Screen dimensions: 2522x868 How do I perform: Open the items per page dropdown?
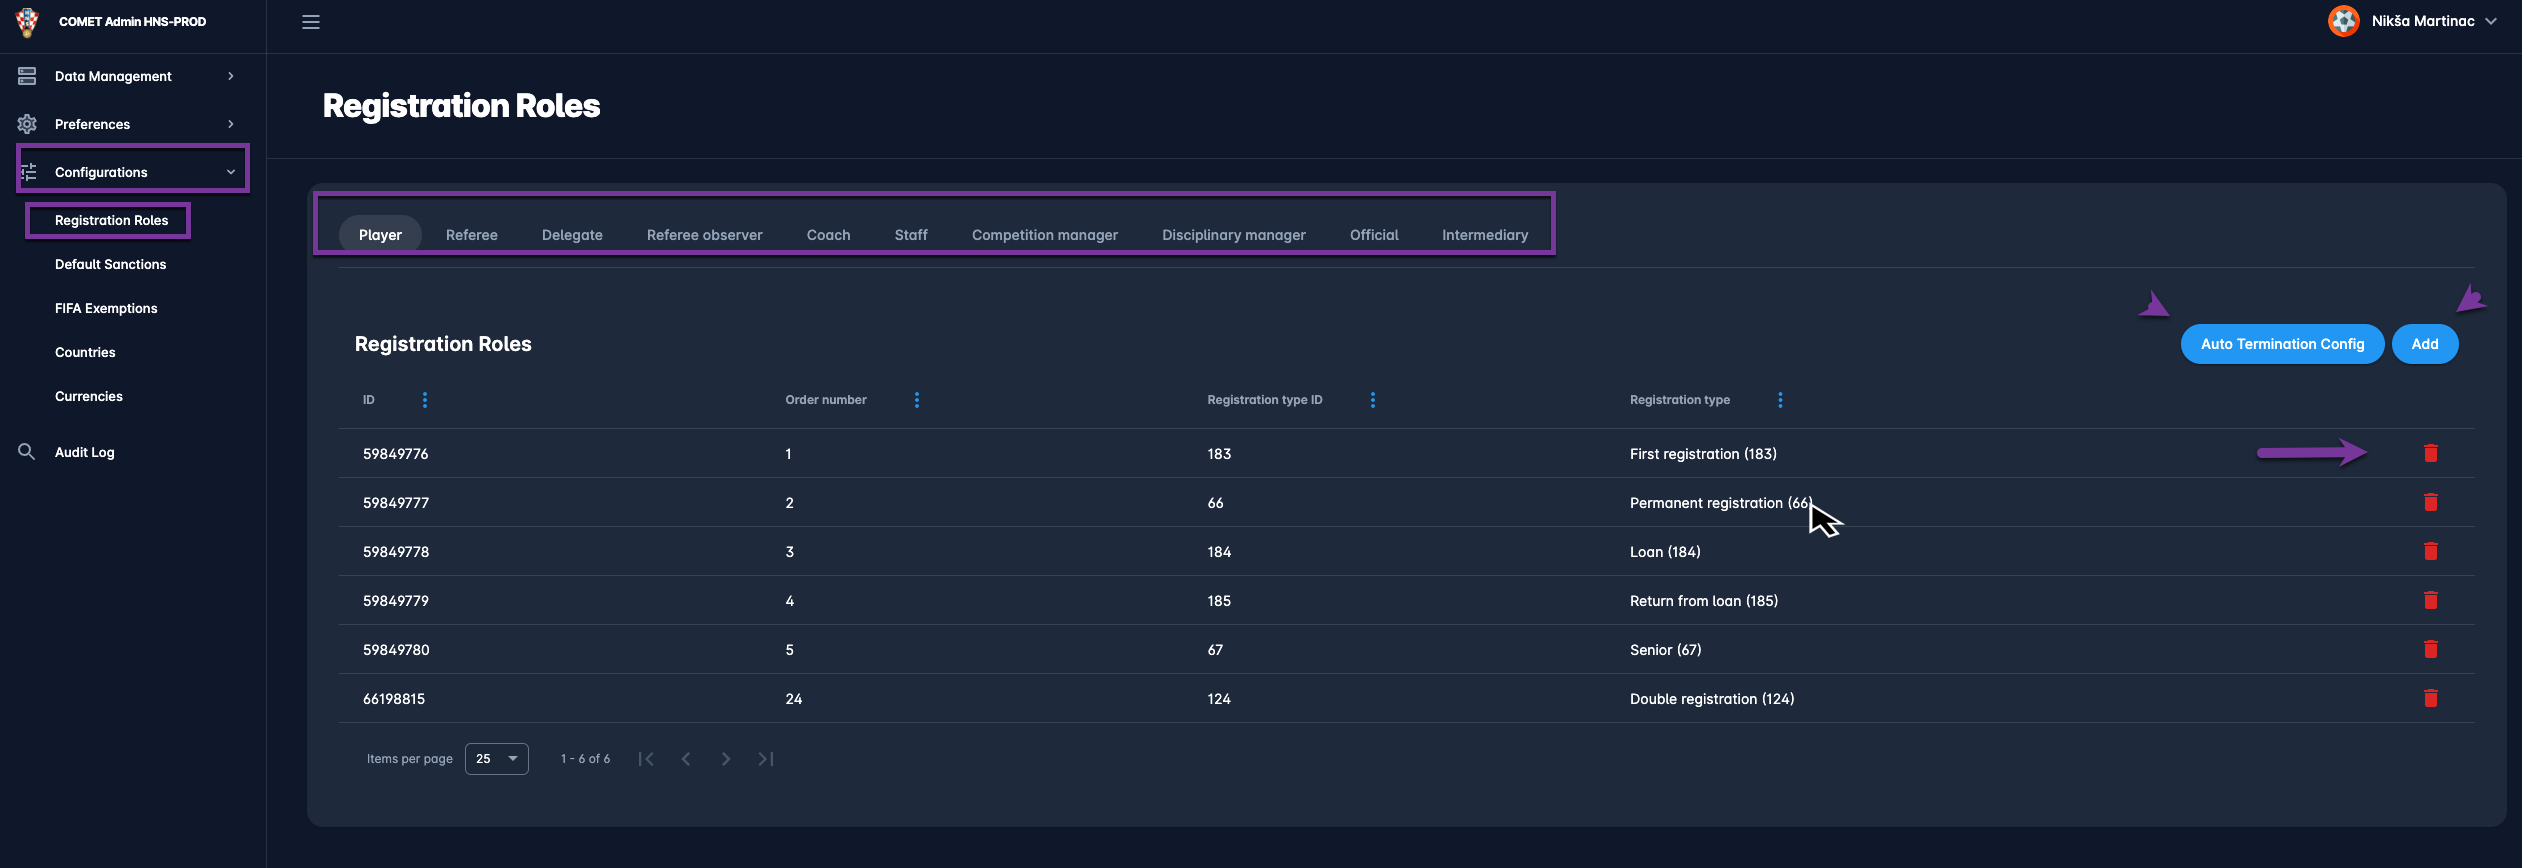[497, 759]
